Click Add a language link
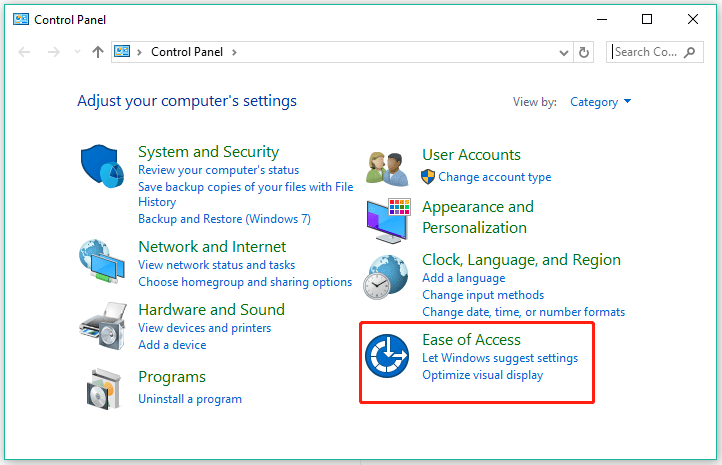This screenshot has width=722, height=465. 464,278
